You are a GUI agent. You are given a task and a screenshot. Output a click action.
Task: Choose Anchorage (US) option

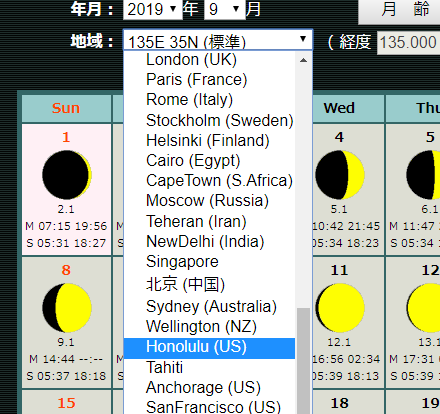pyautogui.click(x=209, y=387)
